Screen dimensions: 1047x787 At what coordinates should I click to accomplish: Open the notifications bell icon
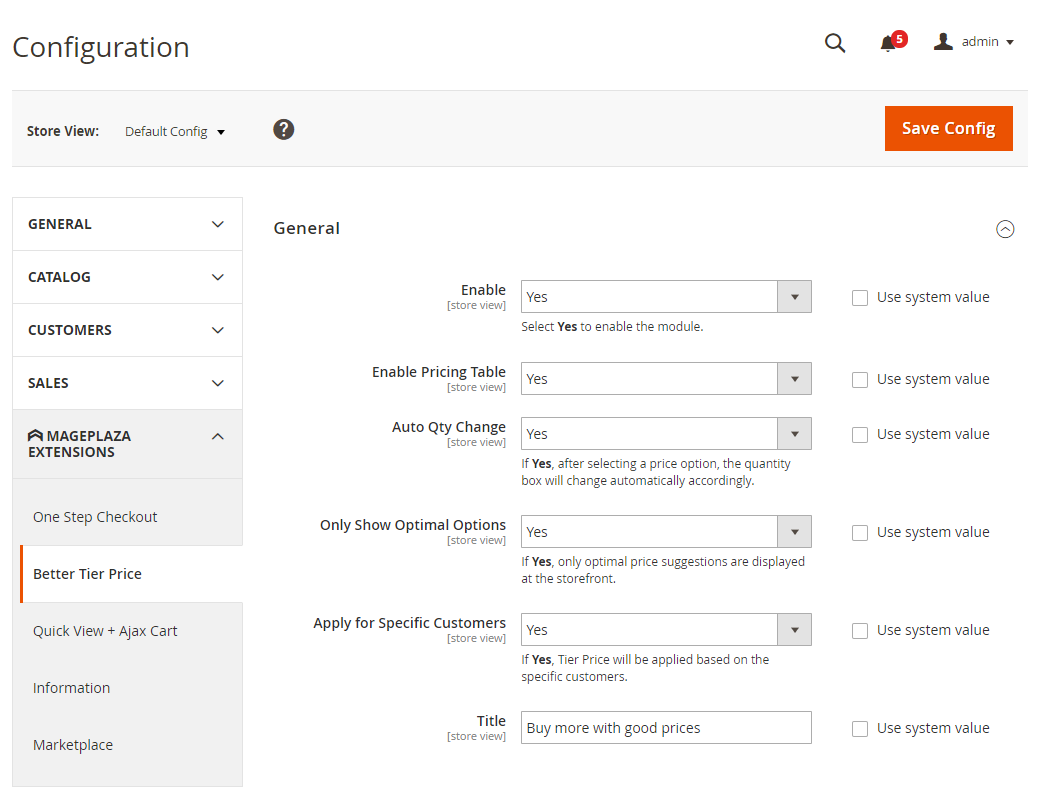pyautogui.click(x=887, y=43)
